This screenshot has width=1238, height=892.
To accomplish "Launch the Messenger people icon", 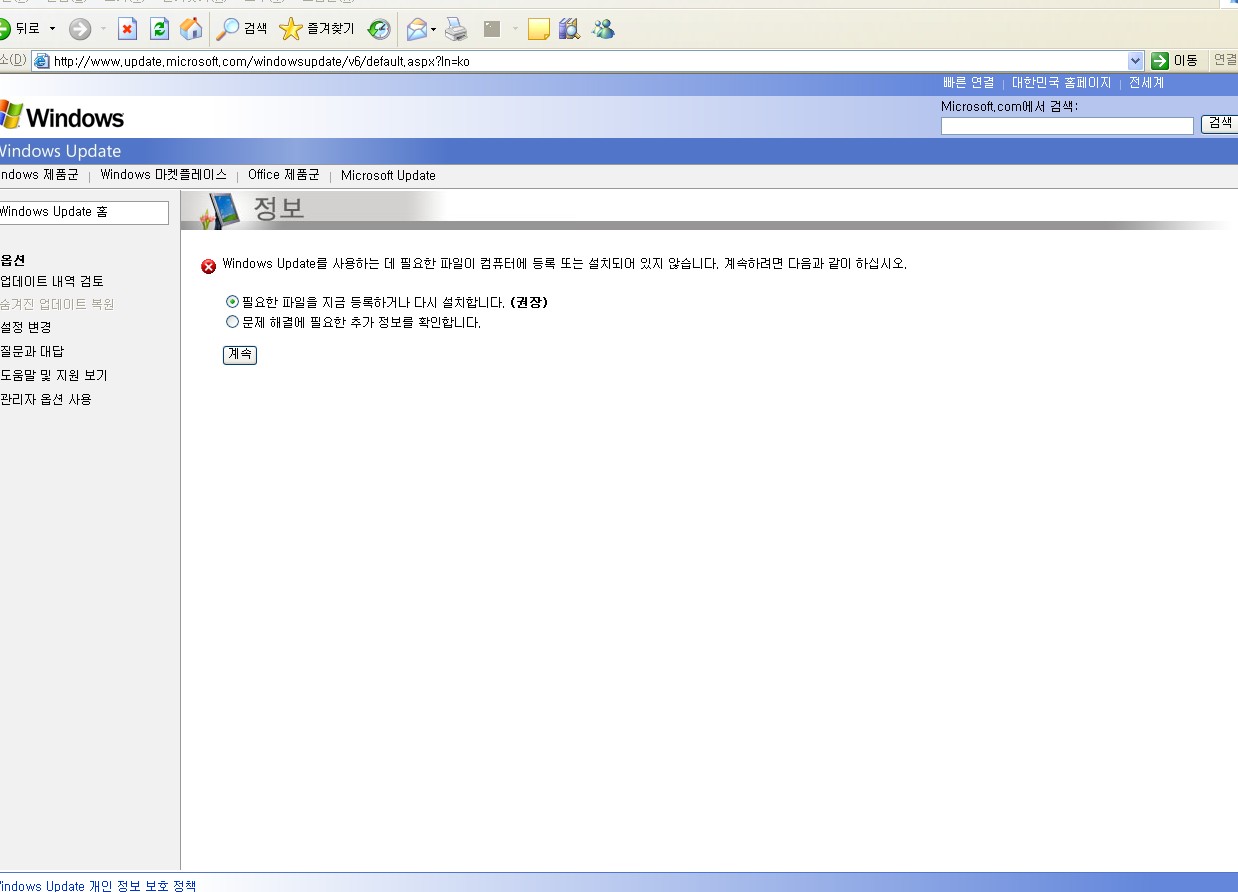I will tap(603, 29).
